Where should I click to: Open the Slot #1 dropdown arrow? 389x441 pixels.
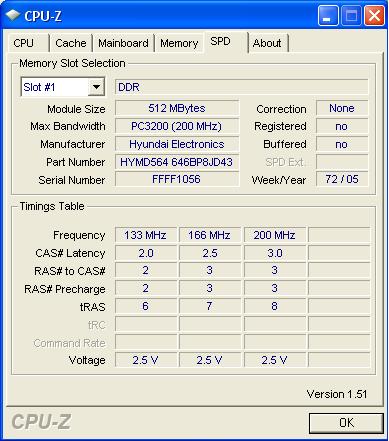pos(96,87)
